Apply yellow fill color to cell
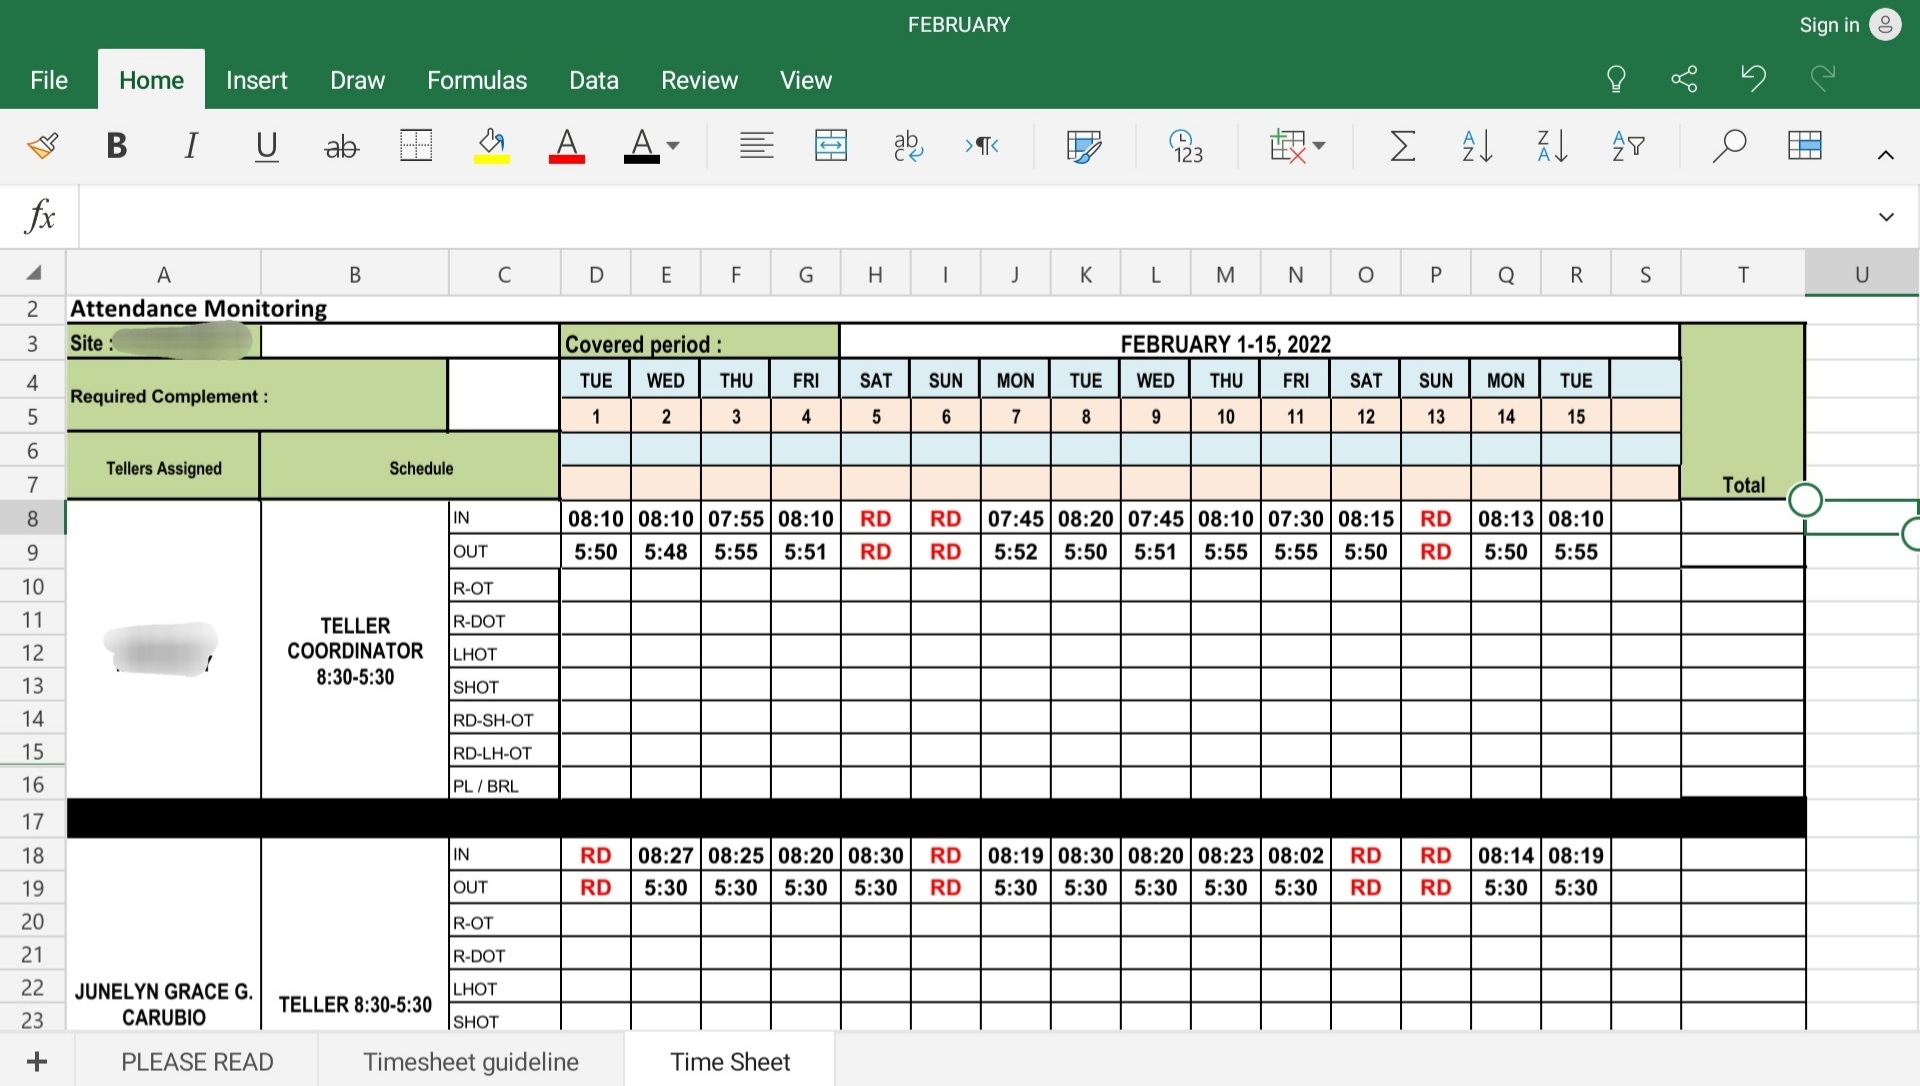 click(491, 146)
